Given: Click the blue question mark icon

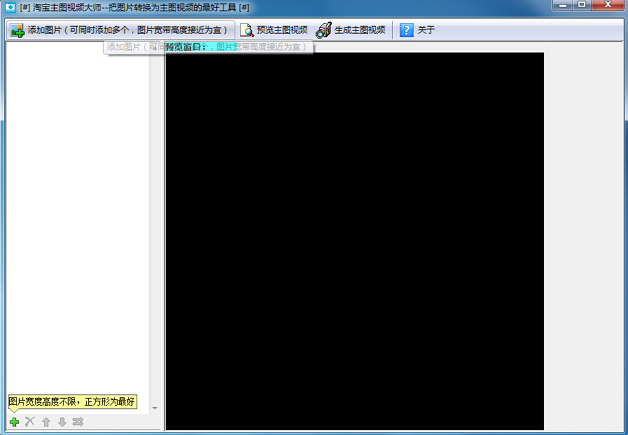Looking at the screenshot, I should (407, 30).
